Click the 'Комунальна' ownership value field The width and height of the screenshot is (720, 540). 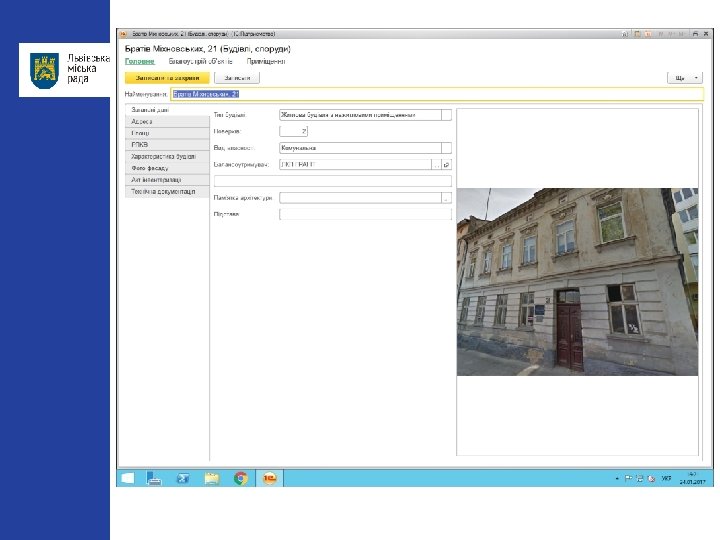point(360,148)
